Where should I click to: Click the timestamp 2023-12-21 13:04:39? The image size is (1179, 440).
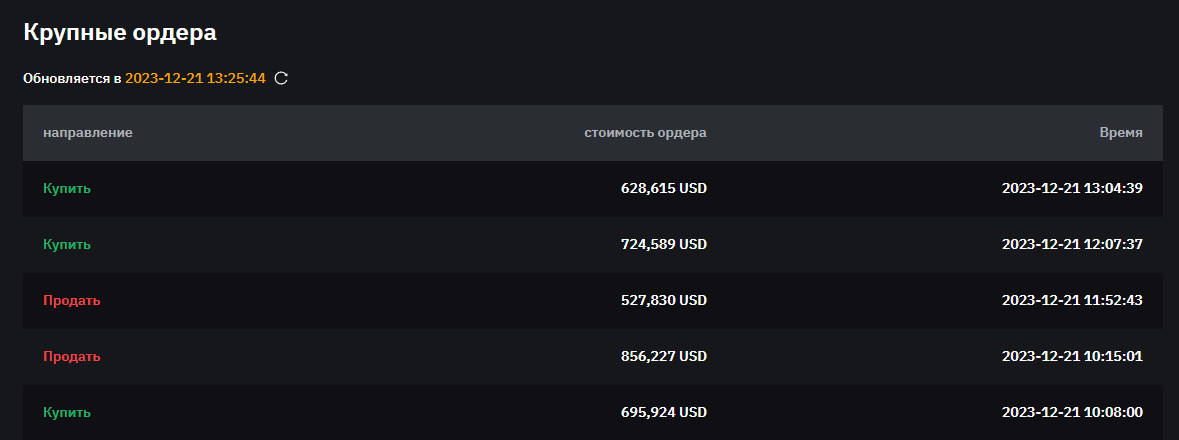(x=1072, y=188)
